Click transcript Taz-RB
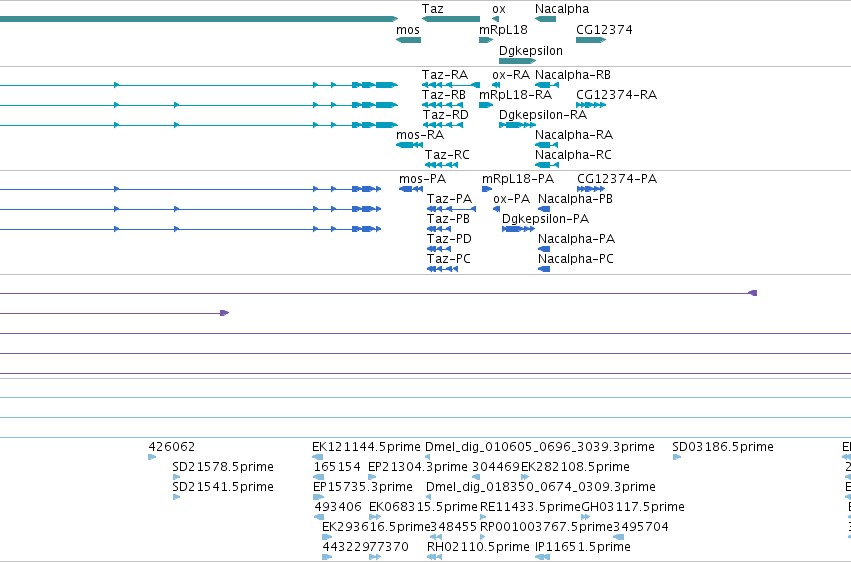The width and height of the screenshot is (851, 562). (x=443, y=95)
